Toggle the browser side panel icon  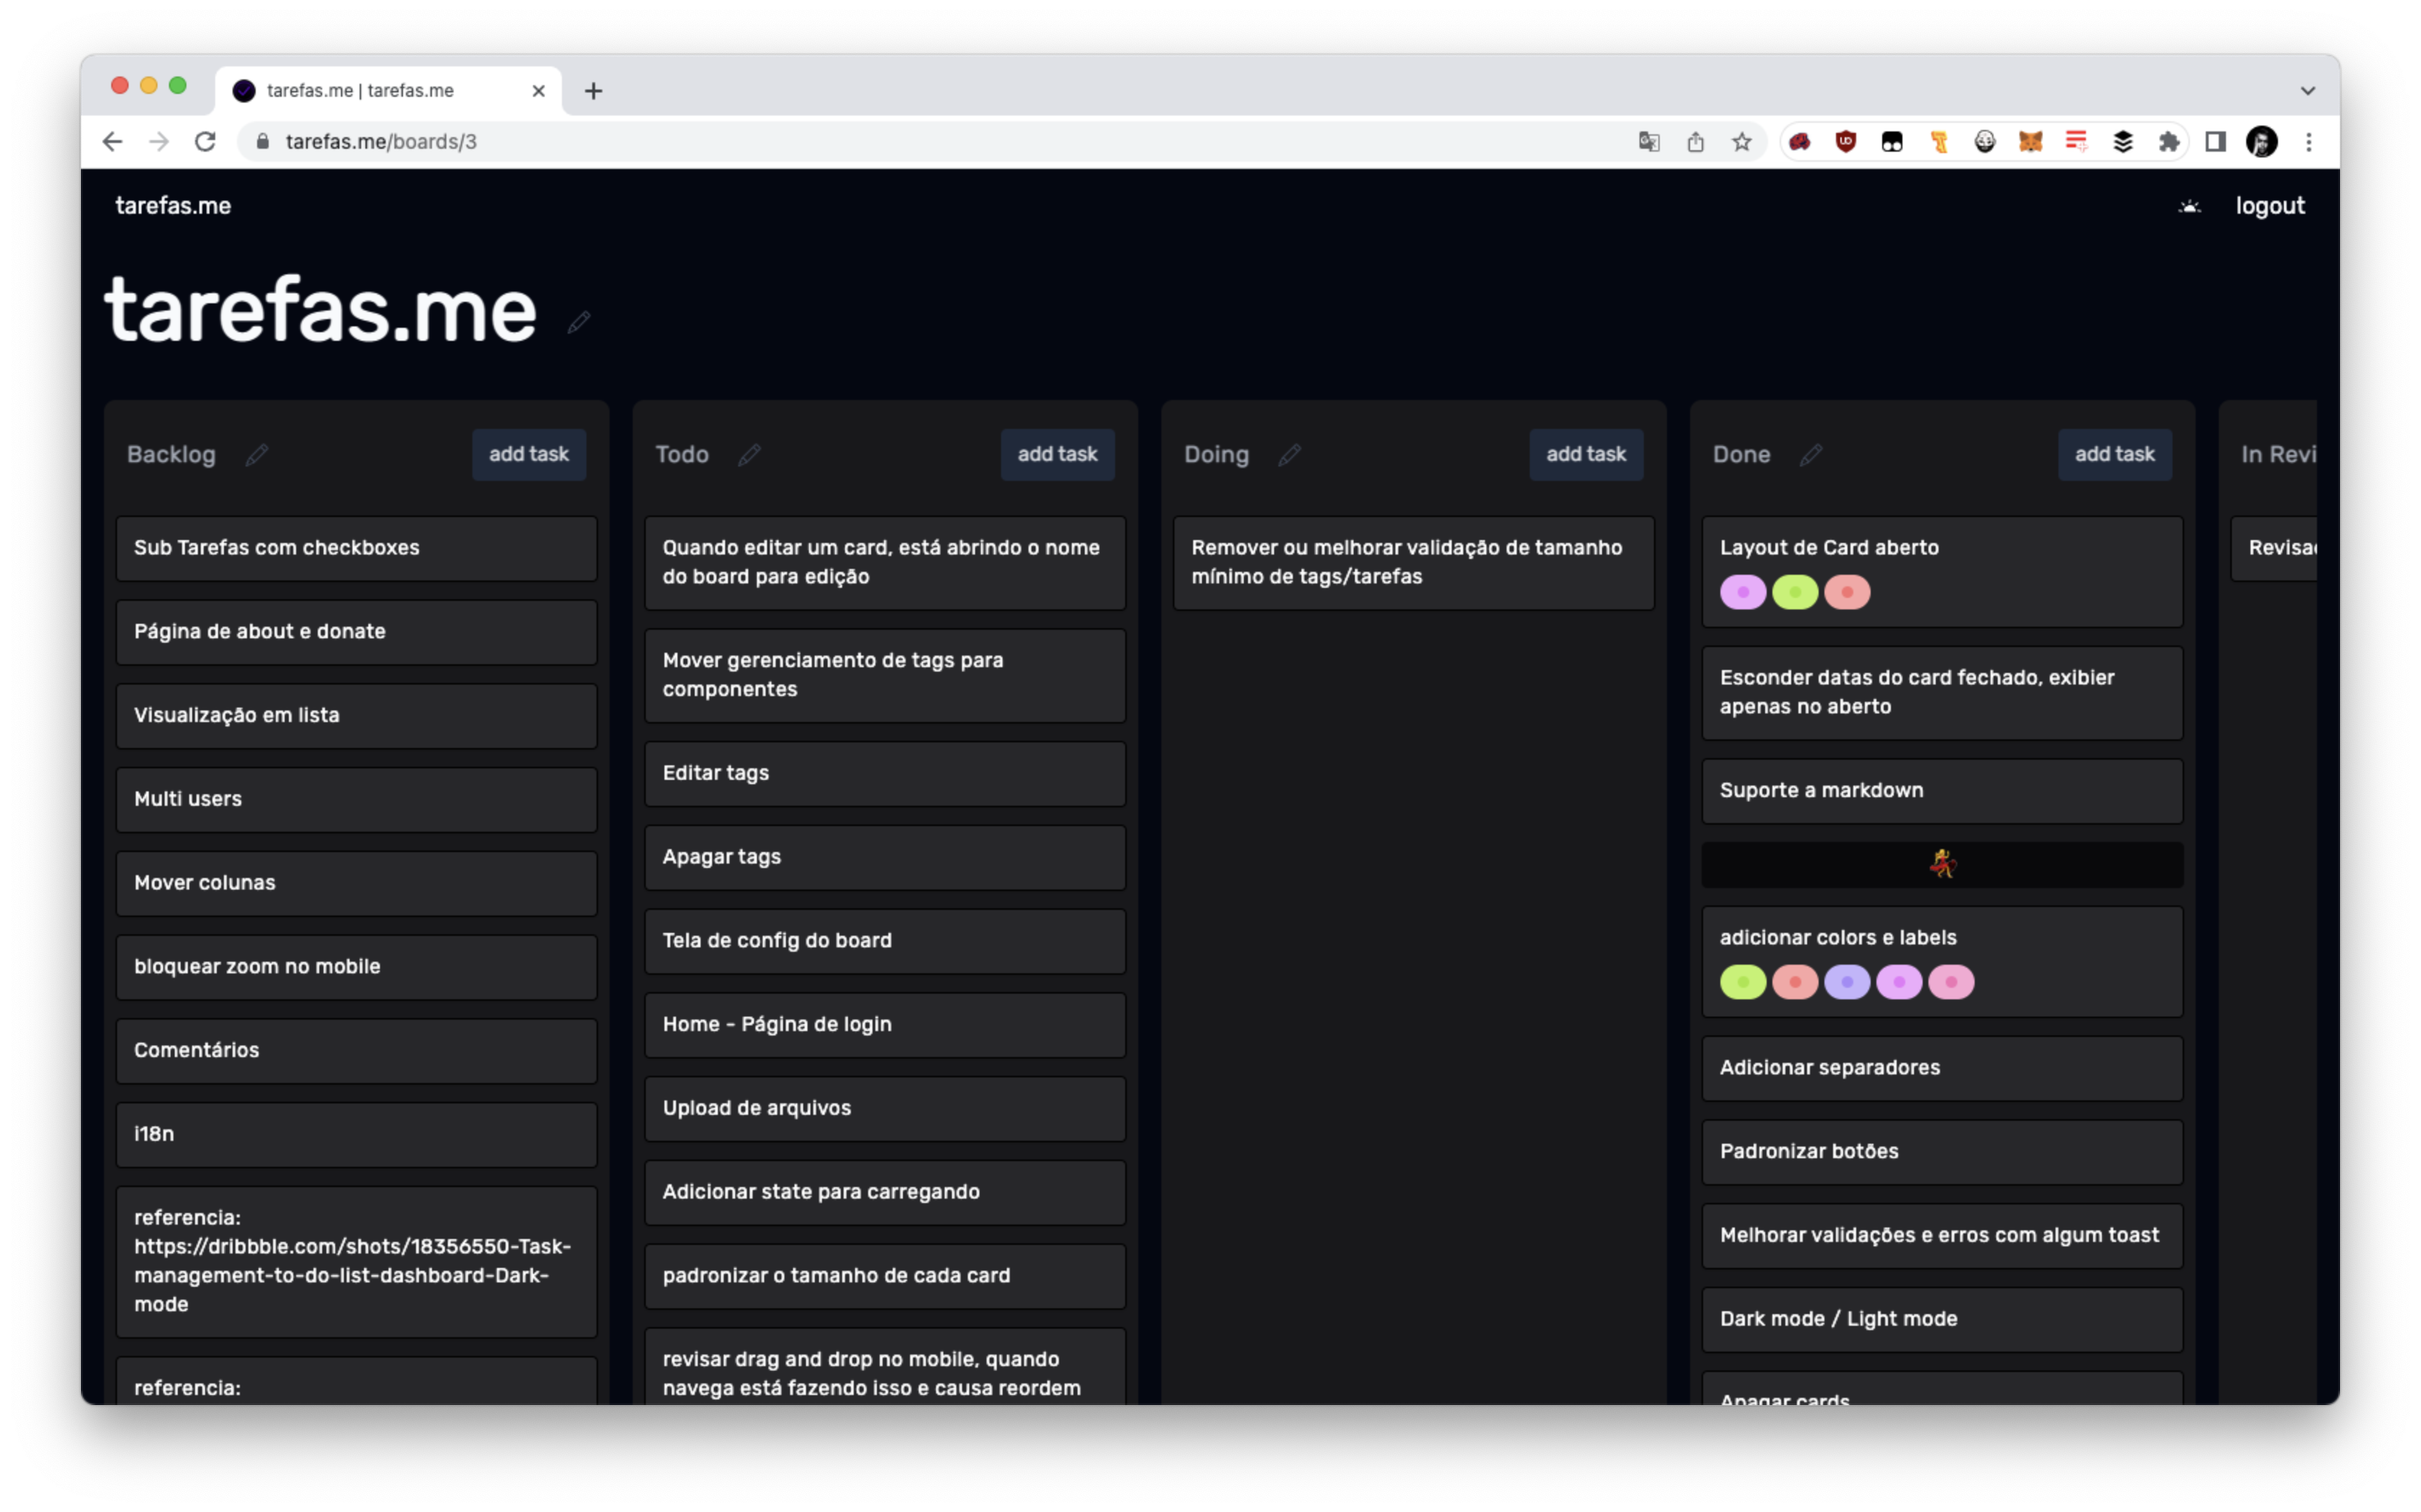2215,142
